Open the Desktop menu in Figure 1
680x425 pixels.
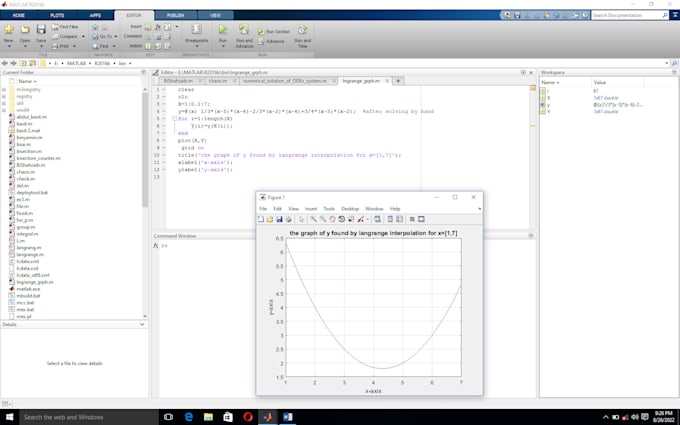350,209
